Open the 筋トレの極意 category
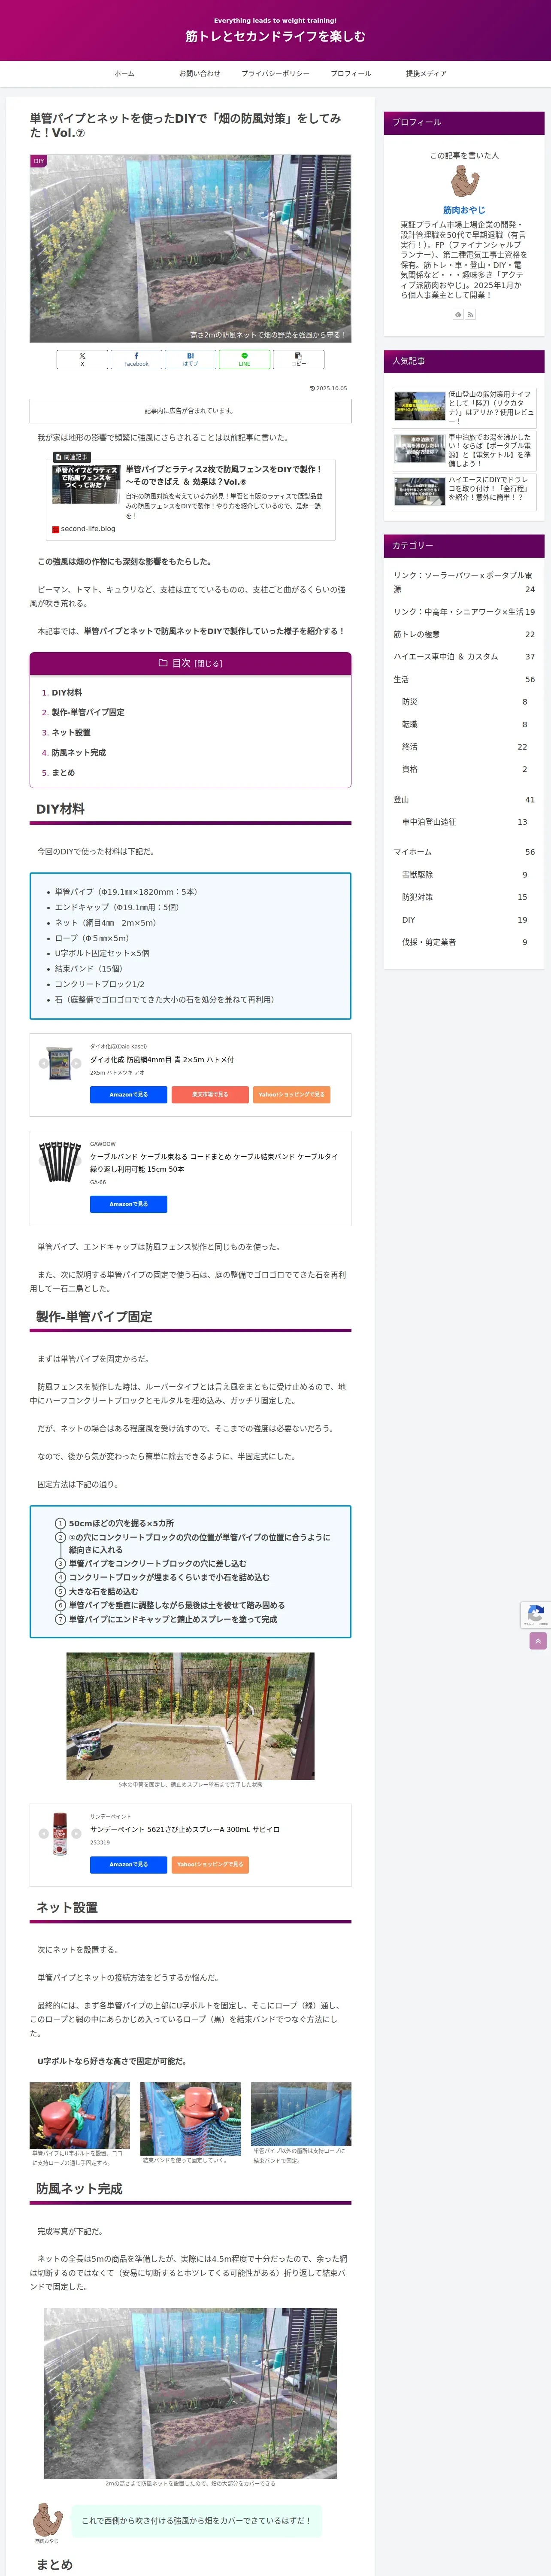This screenshot has width=551, height=2576. point(464,634)
